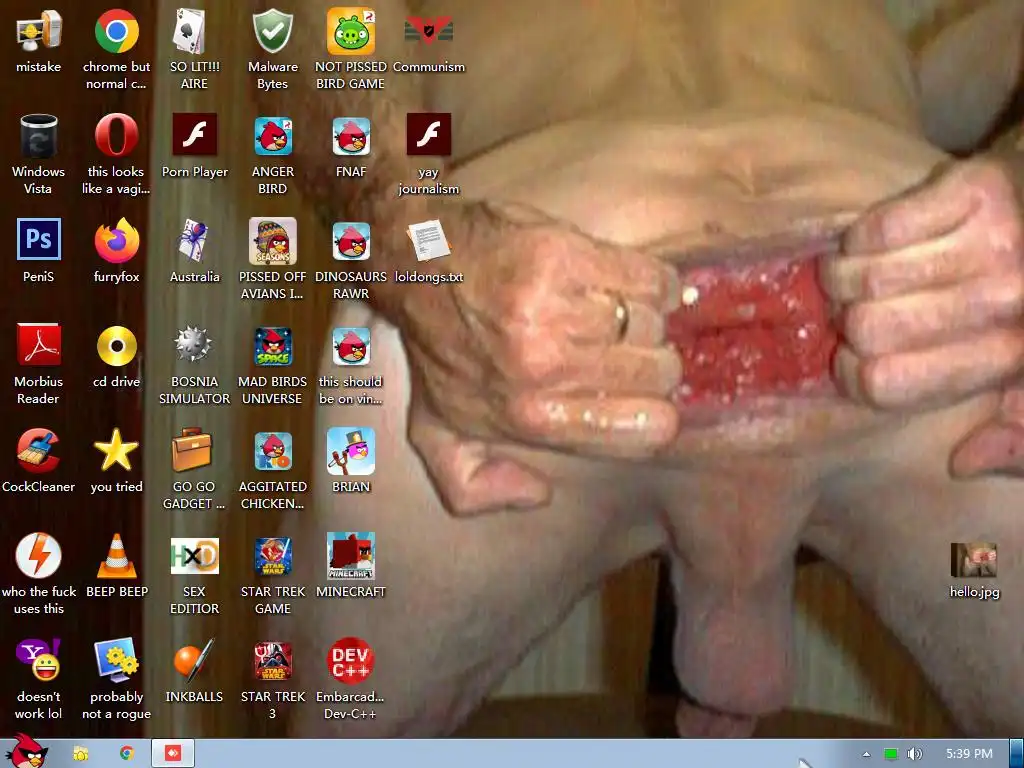Open the 'Morbius Reader' Adobe PDF icon
This screenshot has width=1024, height=768.
(39, 345)
